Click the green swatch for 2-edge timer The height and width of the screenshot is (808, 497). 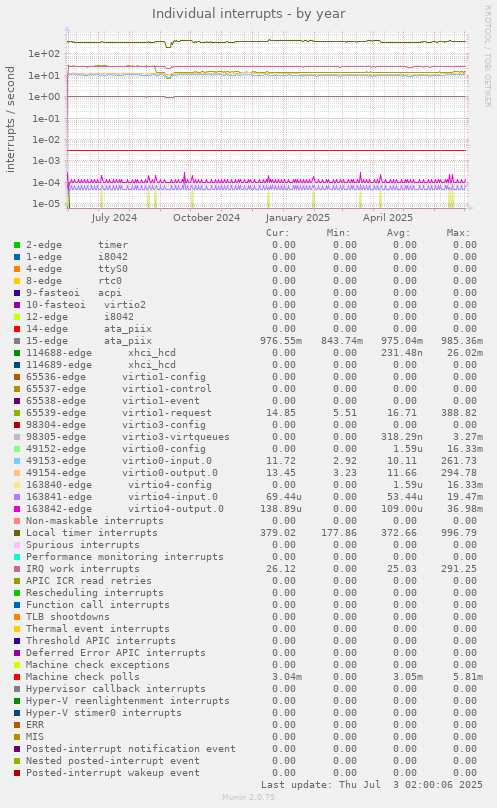[17, 245]
